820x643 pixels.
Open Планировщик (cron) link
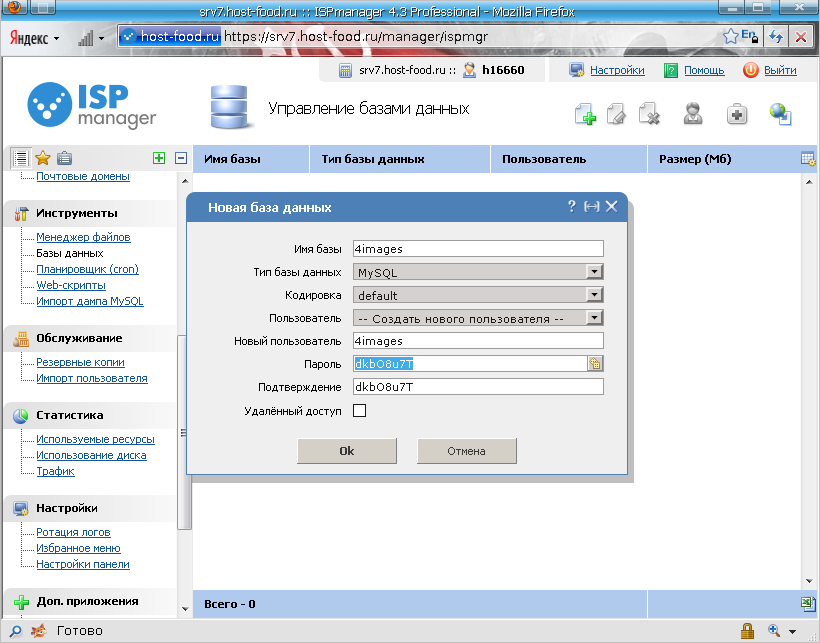coord(87,269)
